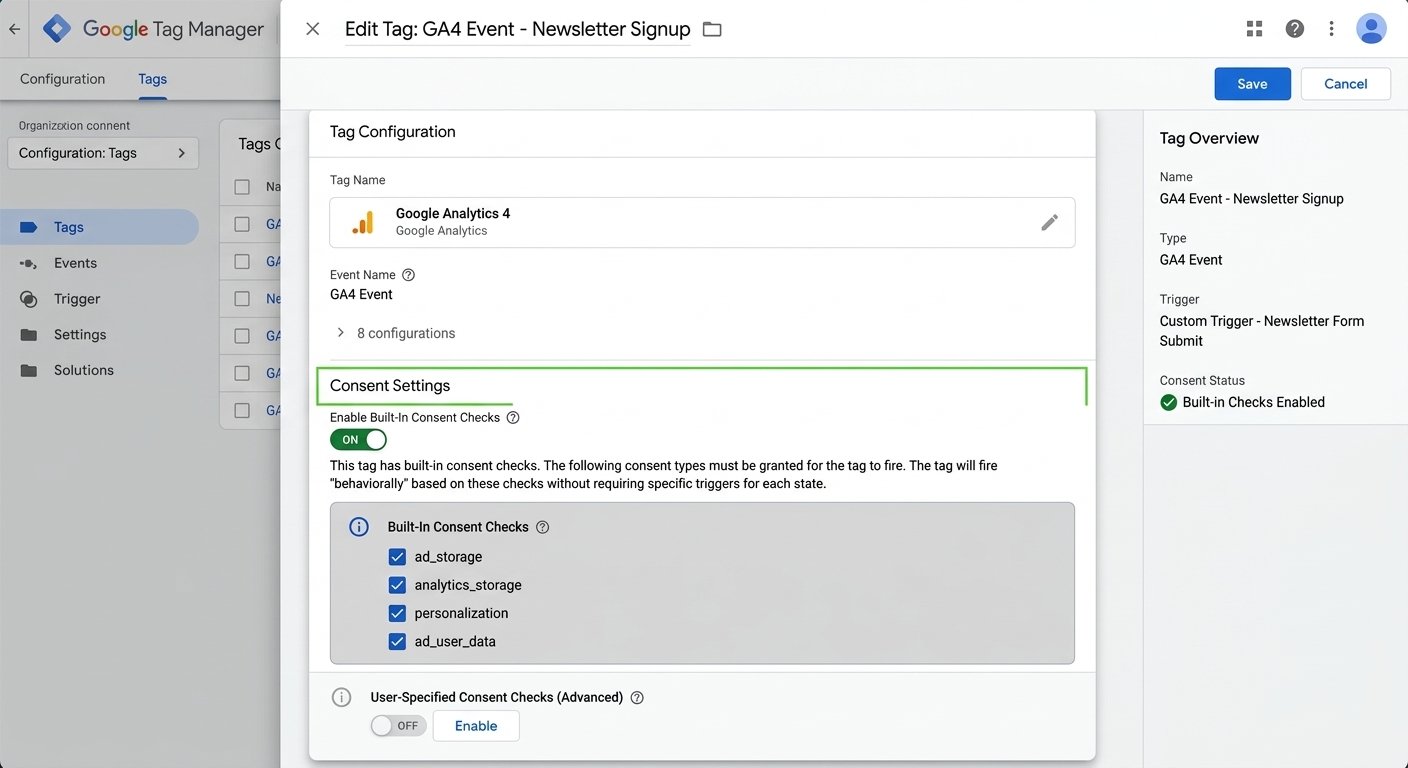Image resolution: width=1408 pixels, height=768 pixels.
Task: Click the pencil edit icon for Google Analytics 4
Action: (x=1049, y=222)
